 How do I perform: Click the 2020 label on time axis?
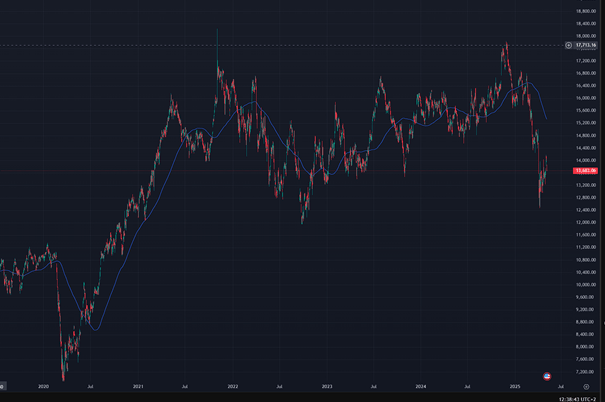point(44,386)
